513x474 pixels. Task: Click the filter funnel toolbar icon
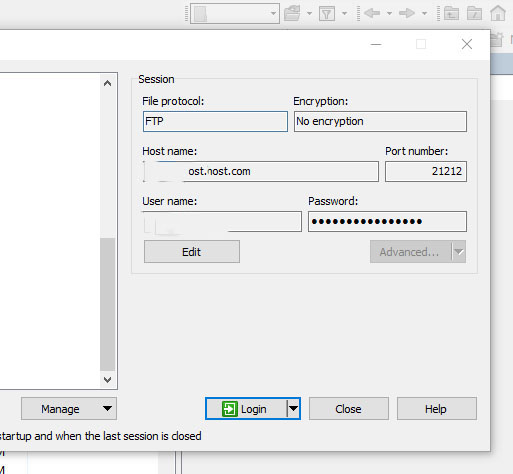click(327, 14)
